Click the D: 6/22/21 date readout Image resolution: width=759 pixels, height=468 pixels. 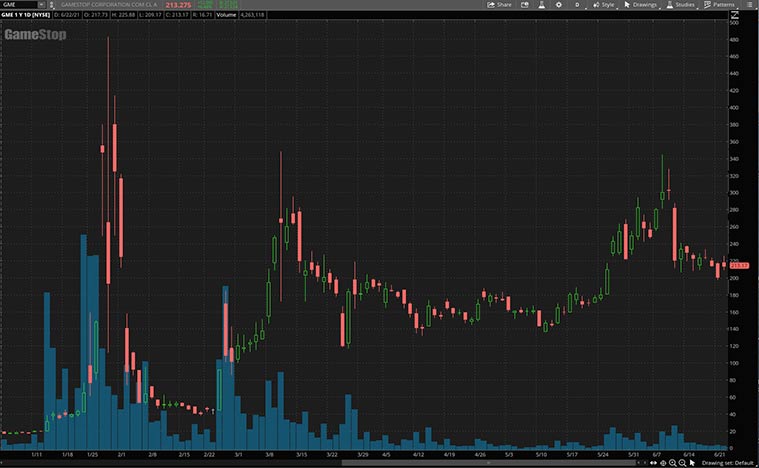pyautogui.click(x=67, y=15)
